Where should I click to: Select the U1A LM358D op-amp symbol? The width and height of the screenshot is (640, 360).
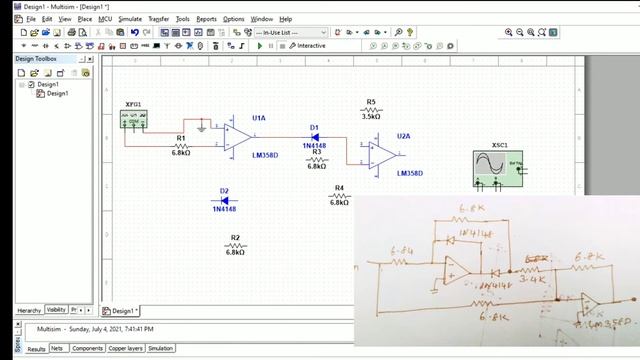click(x=237, y=138)
